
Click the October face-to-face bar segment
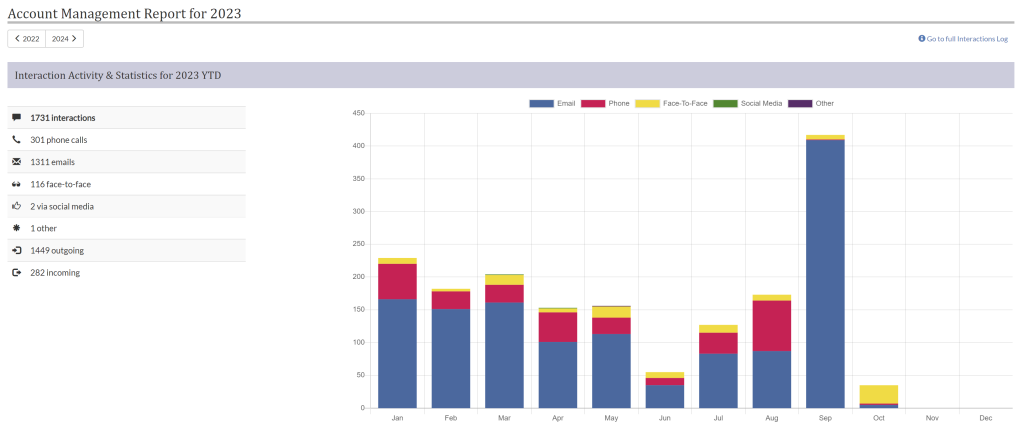coord(879,394)
